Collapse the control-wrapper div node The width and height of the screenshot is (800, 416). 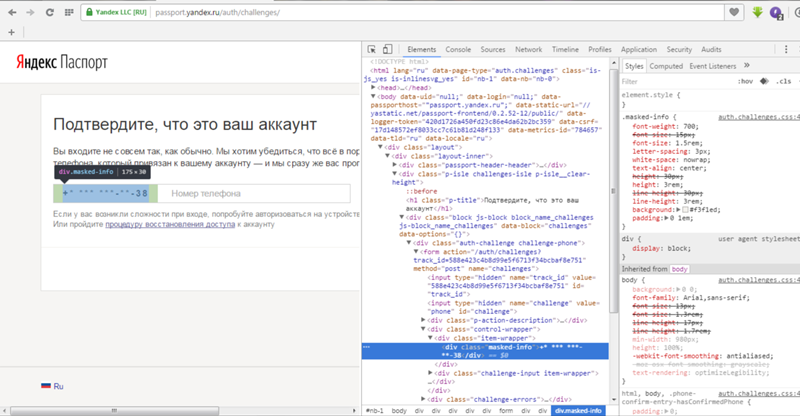(423, 329)
